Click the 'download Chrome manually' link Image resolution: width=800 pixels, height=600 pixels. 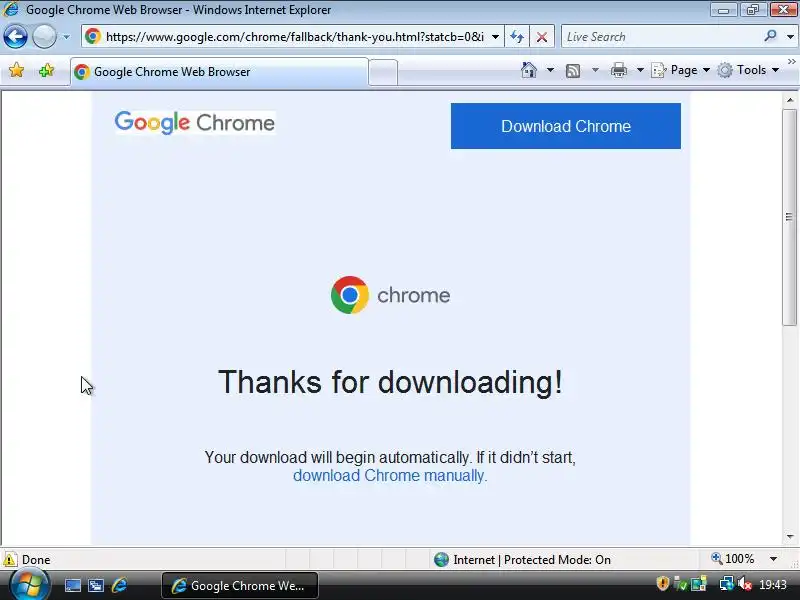(390, 476)
